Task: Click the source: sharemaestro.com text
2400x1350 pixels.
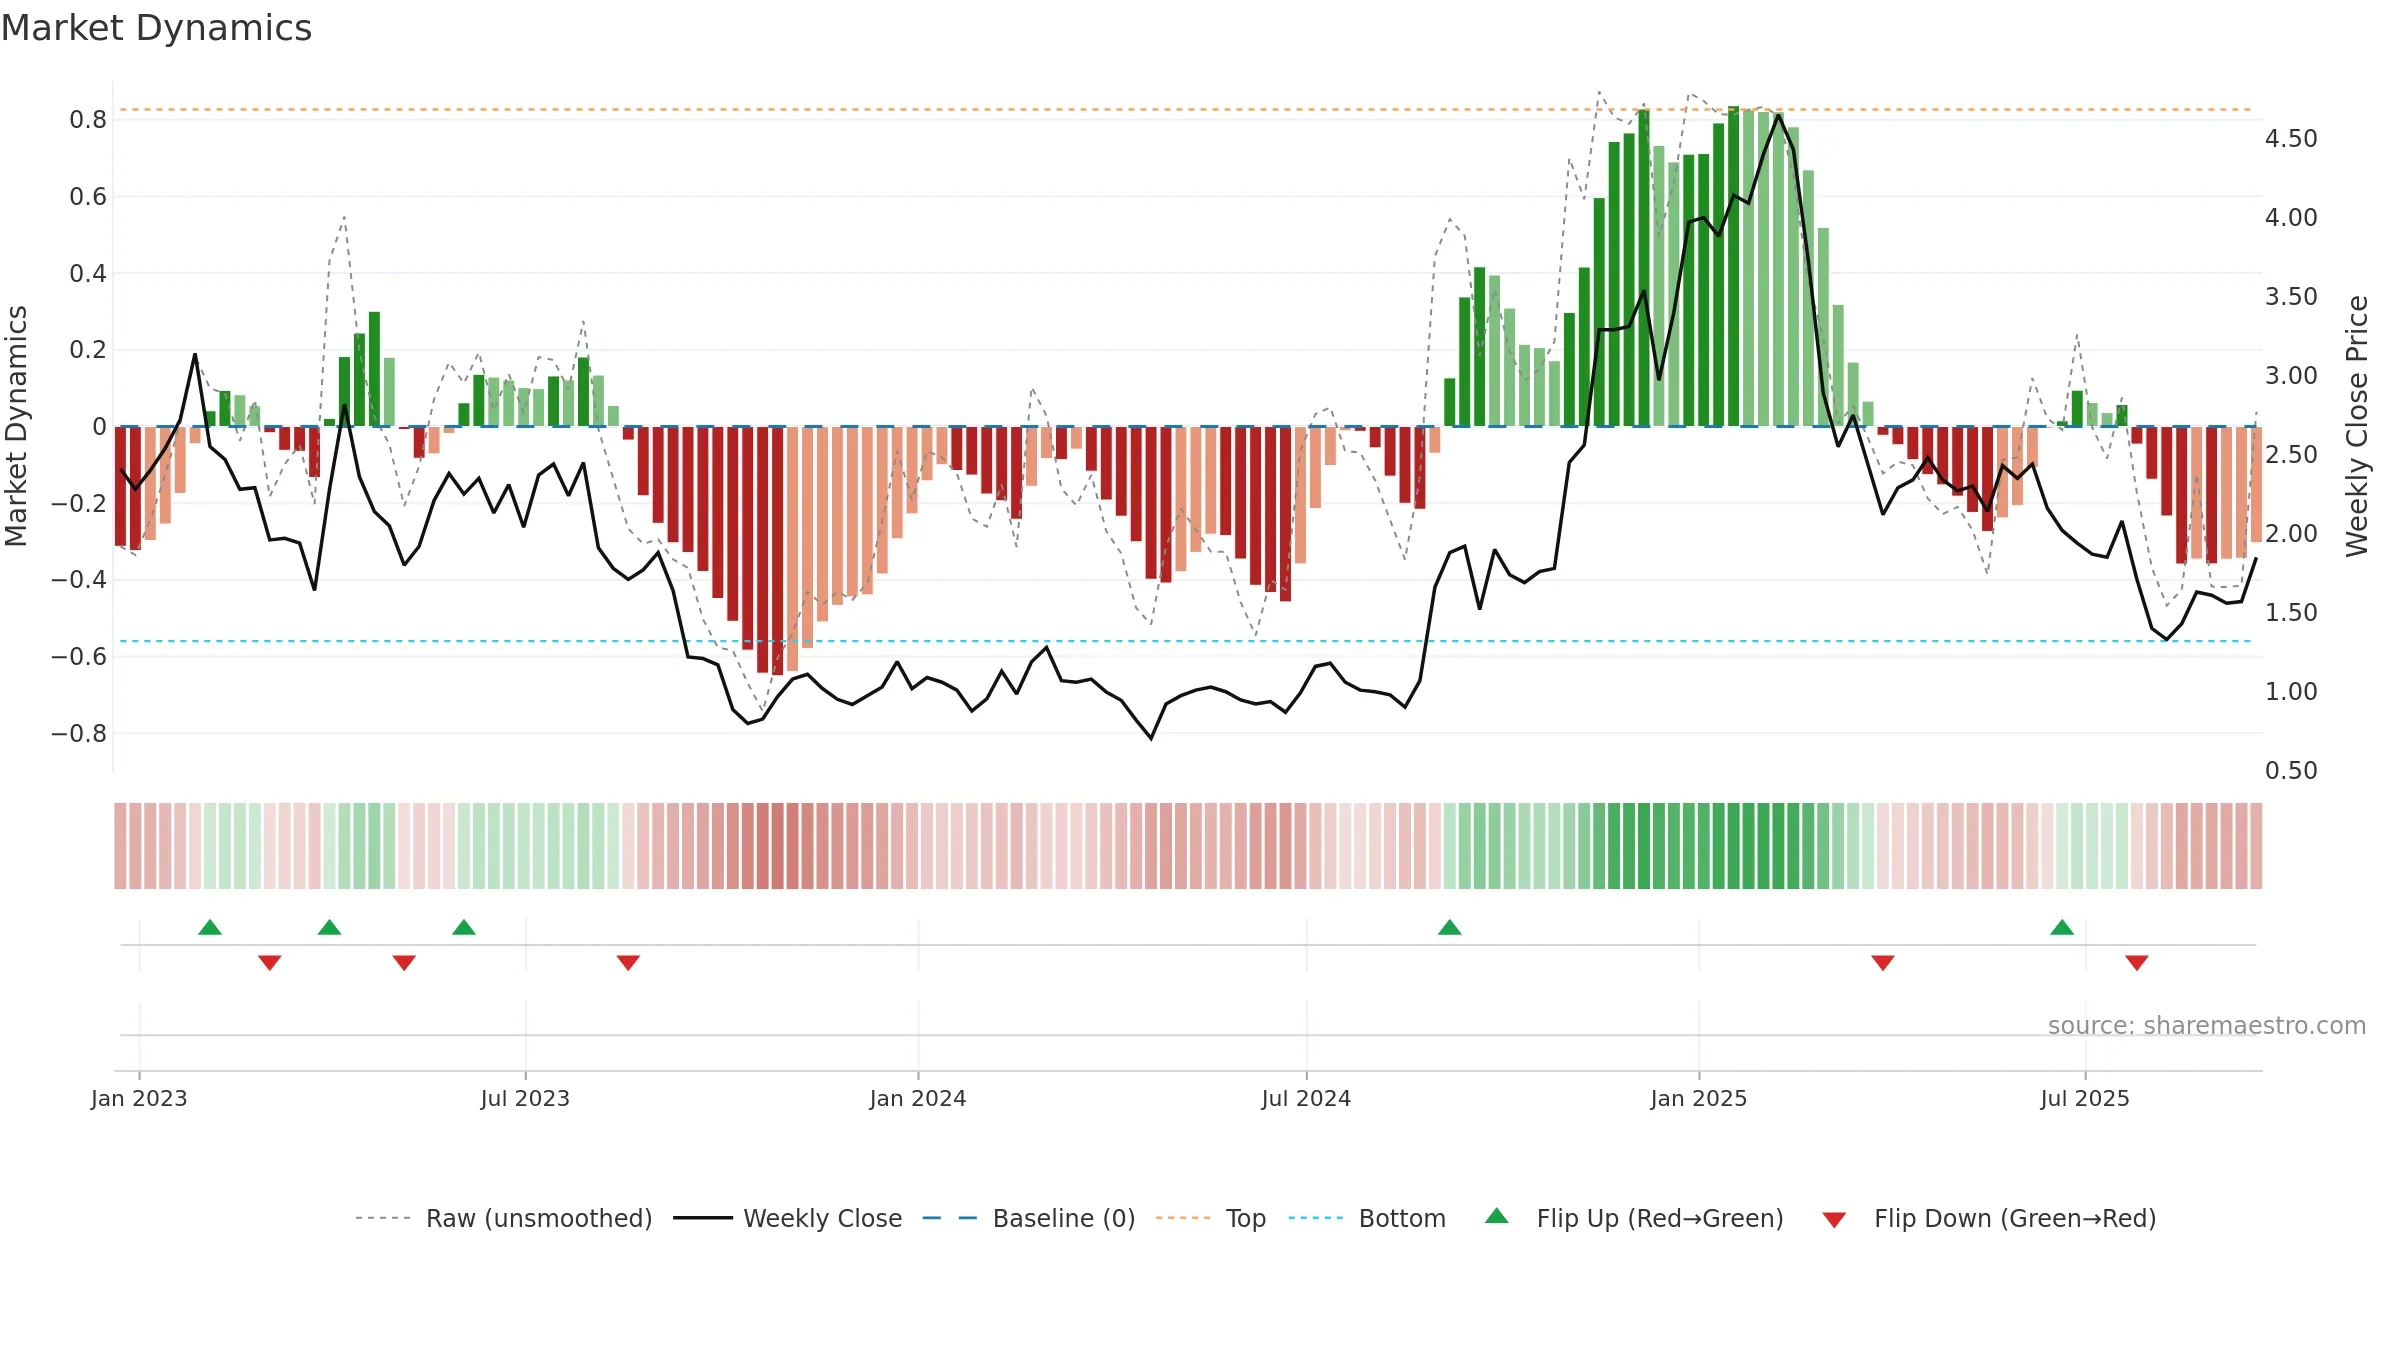Action: [x=2207, y=1025]
